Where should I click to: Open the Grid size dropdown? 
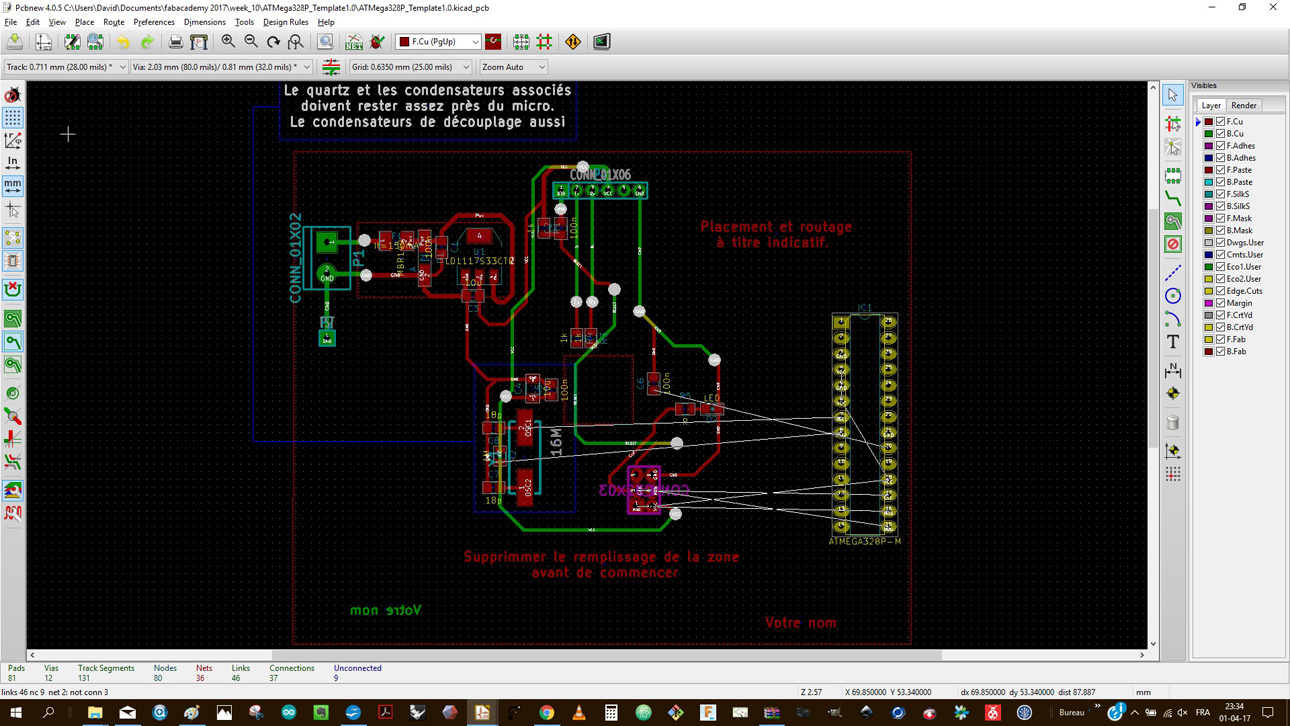410,67
